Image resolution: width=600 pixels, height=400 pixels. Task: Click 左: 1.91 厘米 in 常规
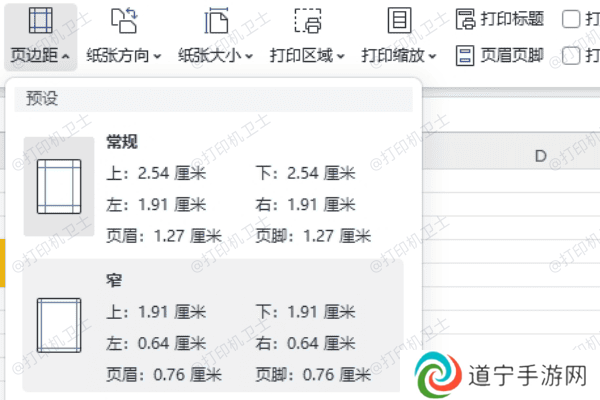click(x=156, y=204)
